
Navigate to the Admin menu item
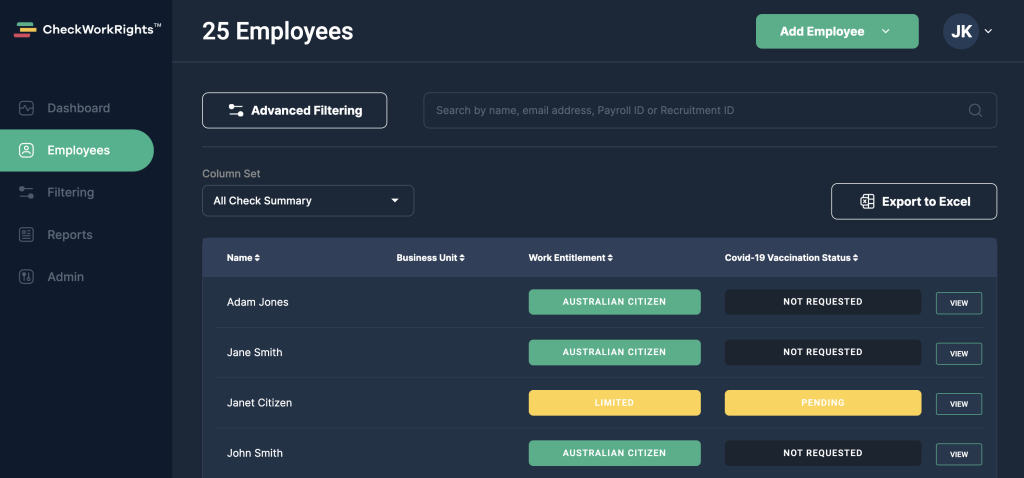click(65, 277)
